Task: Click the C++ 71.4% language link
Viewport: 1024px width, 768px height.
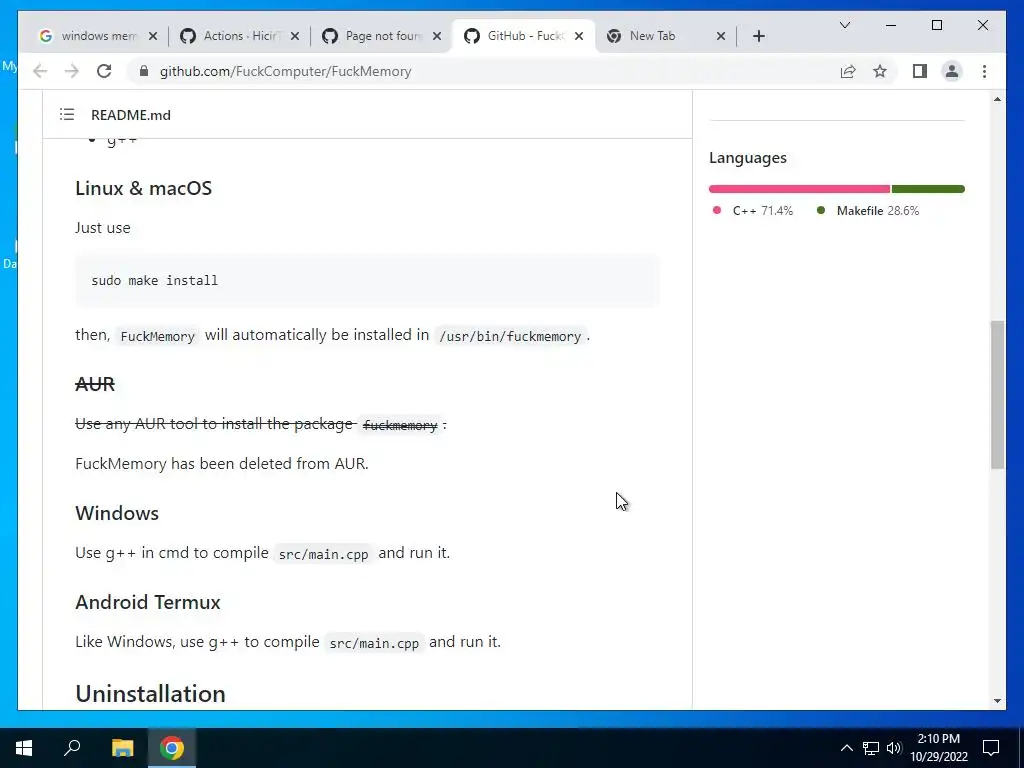Action: (753, 210)
